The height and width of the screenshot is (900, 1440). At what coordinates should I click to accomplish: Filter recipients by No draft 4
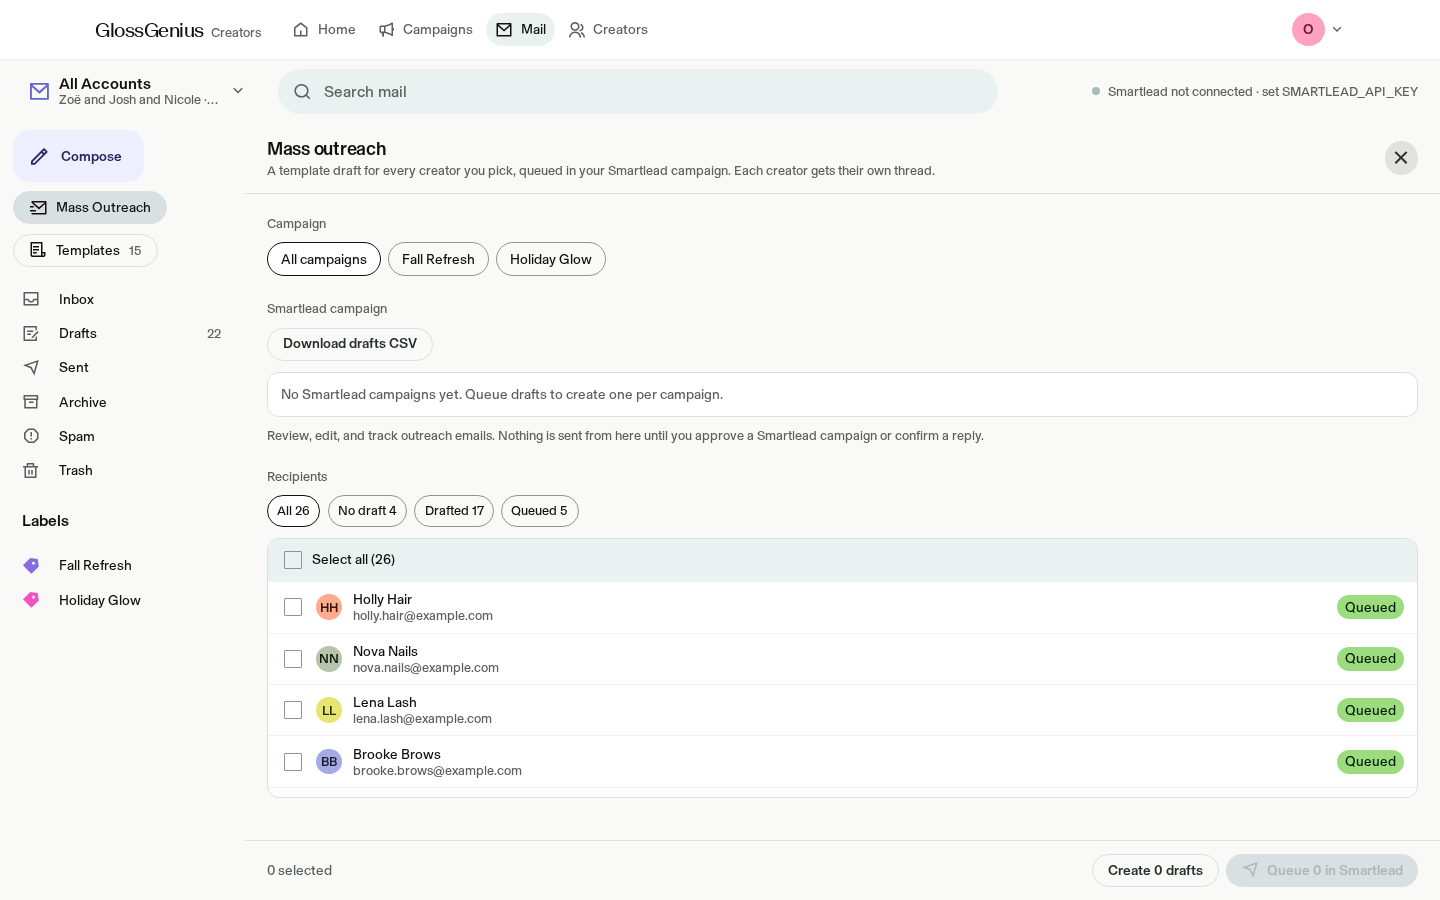coord(367,511)
